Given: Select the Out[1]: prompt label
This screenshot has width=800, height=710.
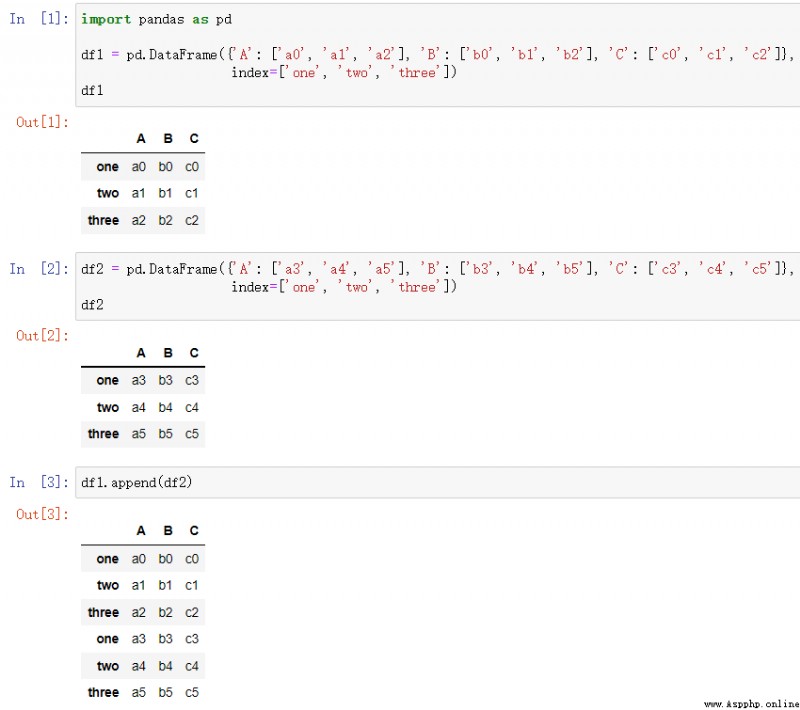Looking at the screenshot, I should pos(42,122).
